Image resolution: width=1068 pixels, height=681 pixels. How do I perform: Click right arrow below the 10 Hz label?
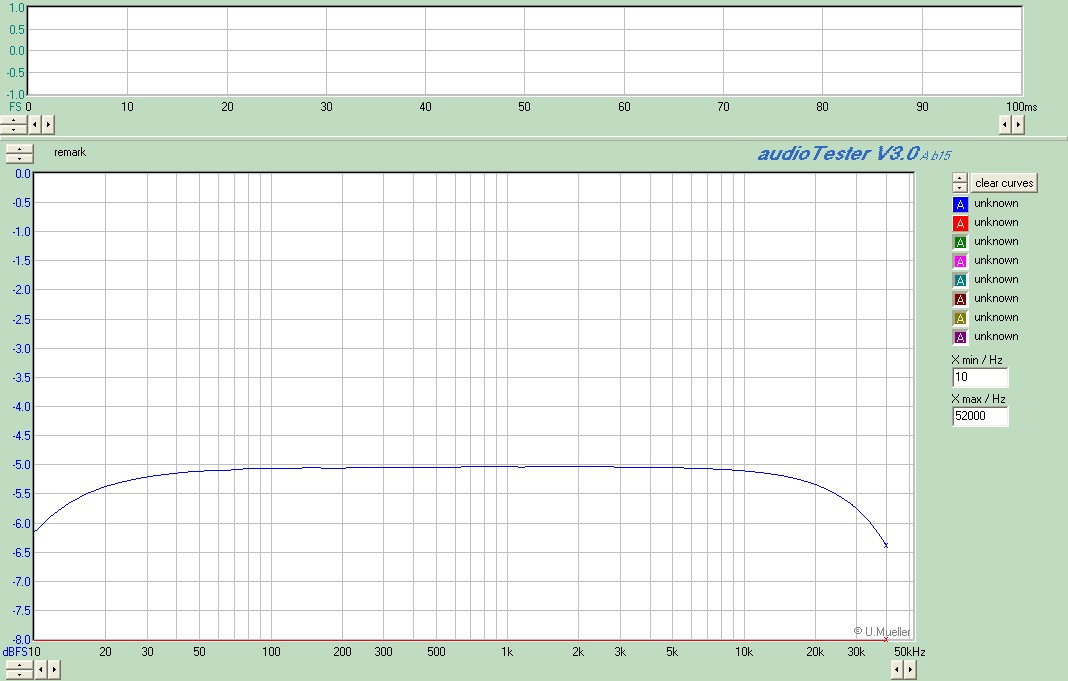pos(54,669)
